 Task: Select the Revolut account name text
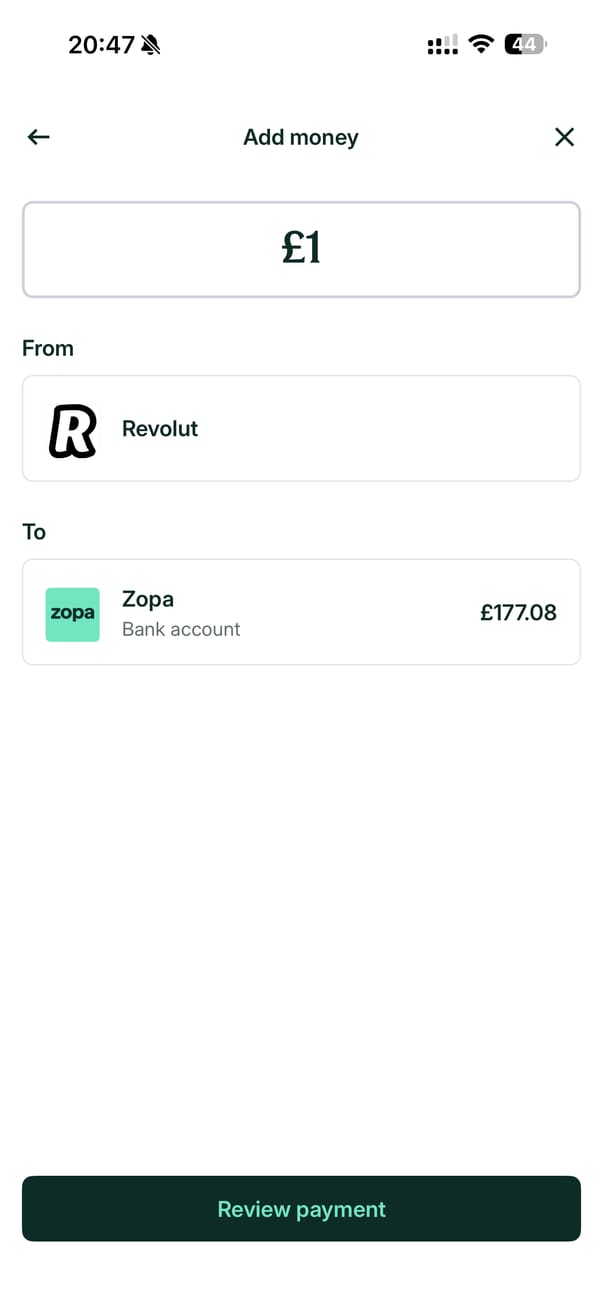coord(160,429)
